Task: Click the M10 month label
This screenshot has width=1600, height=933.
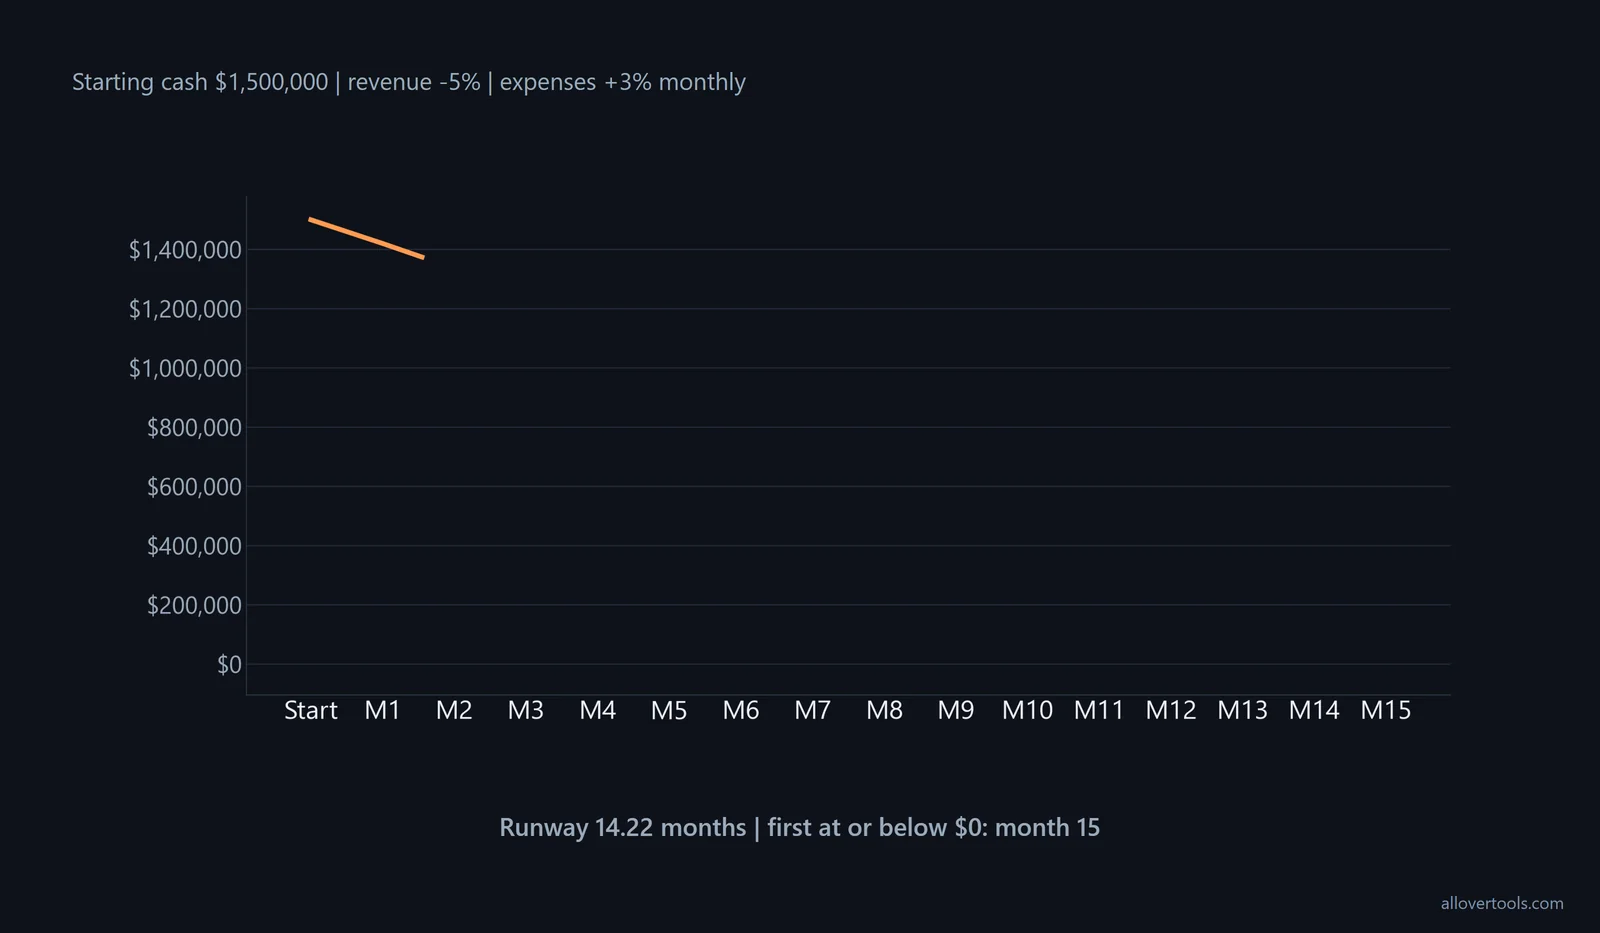Action: [1027, 710]
